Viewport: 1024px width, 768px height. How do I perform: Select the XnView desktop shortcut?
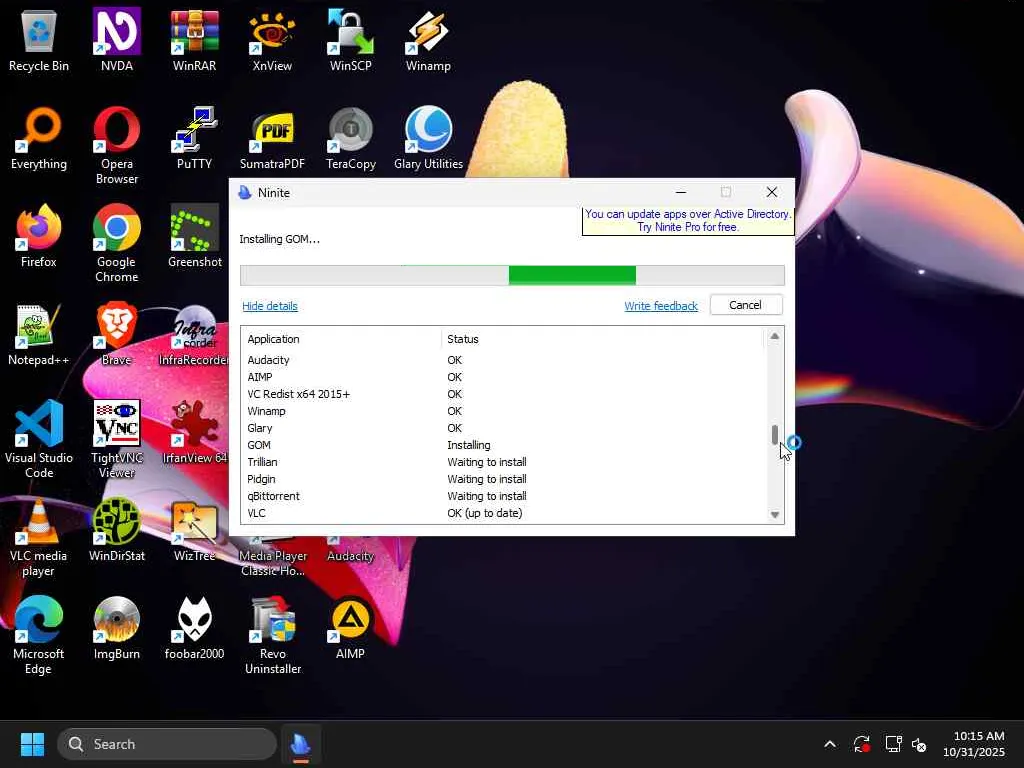(x=272, y=40)
